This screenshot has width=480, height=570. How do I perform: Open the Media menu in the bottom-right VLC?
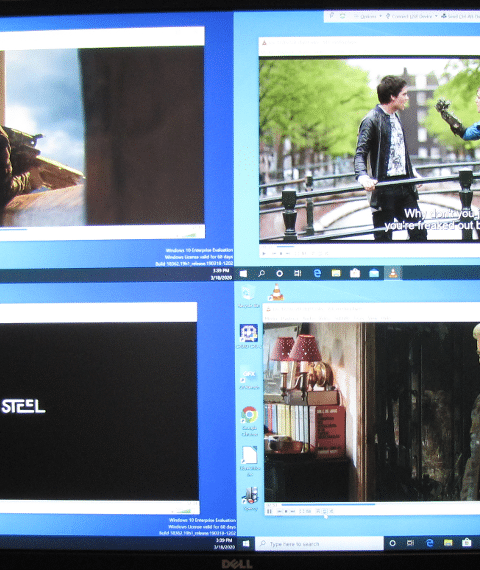271,318
